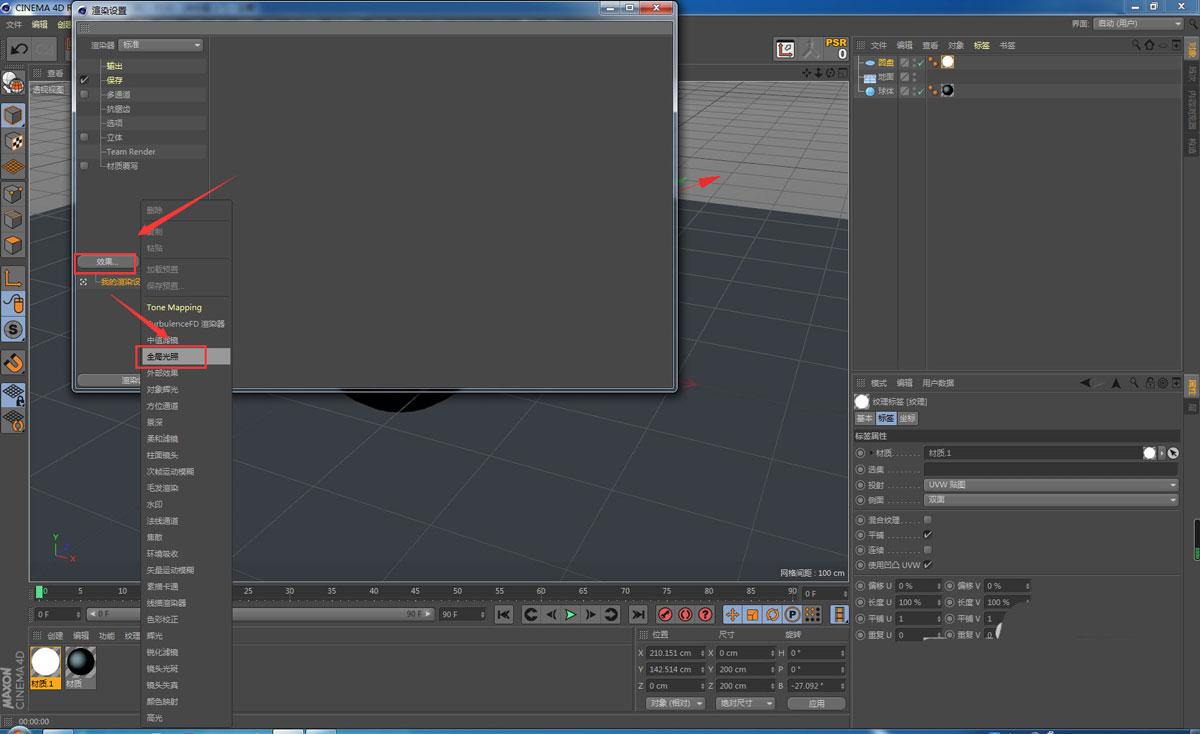Disable the 平铺 checkbox in the texture tag attributes
The height and width of the screenshot is (734, 1200).
[927, 535]
